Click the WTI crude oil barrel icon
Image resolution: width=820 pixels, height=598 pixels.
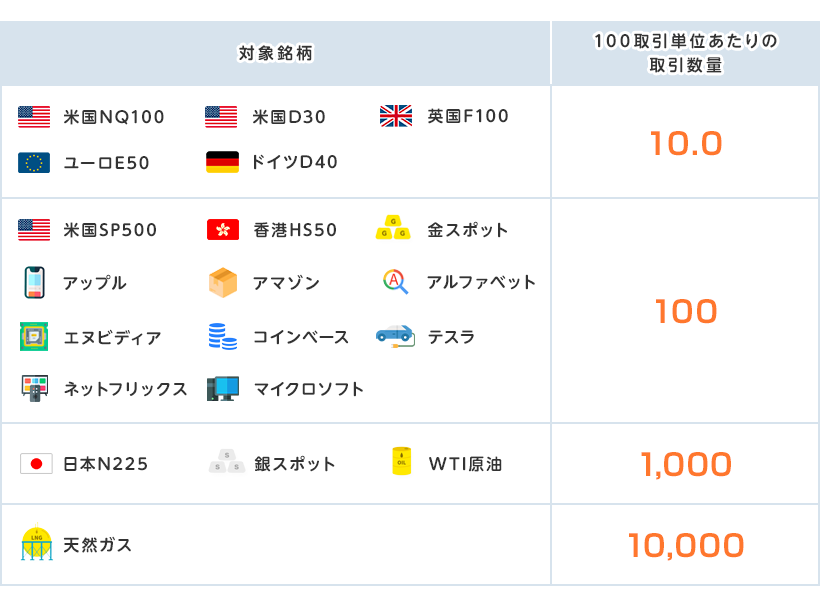point(401,462)
